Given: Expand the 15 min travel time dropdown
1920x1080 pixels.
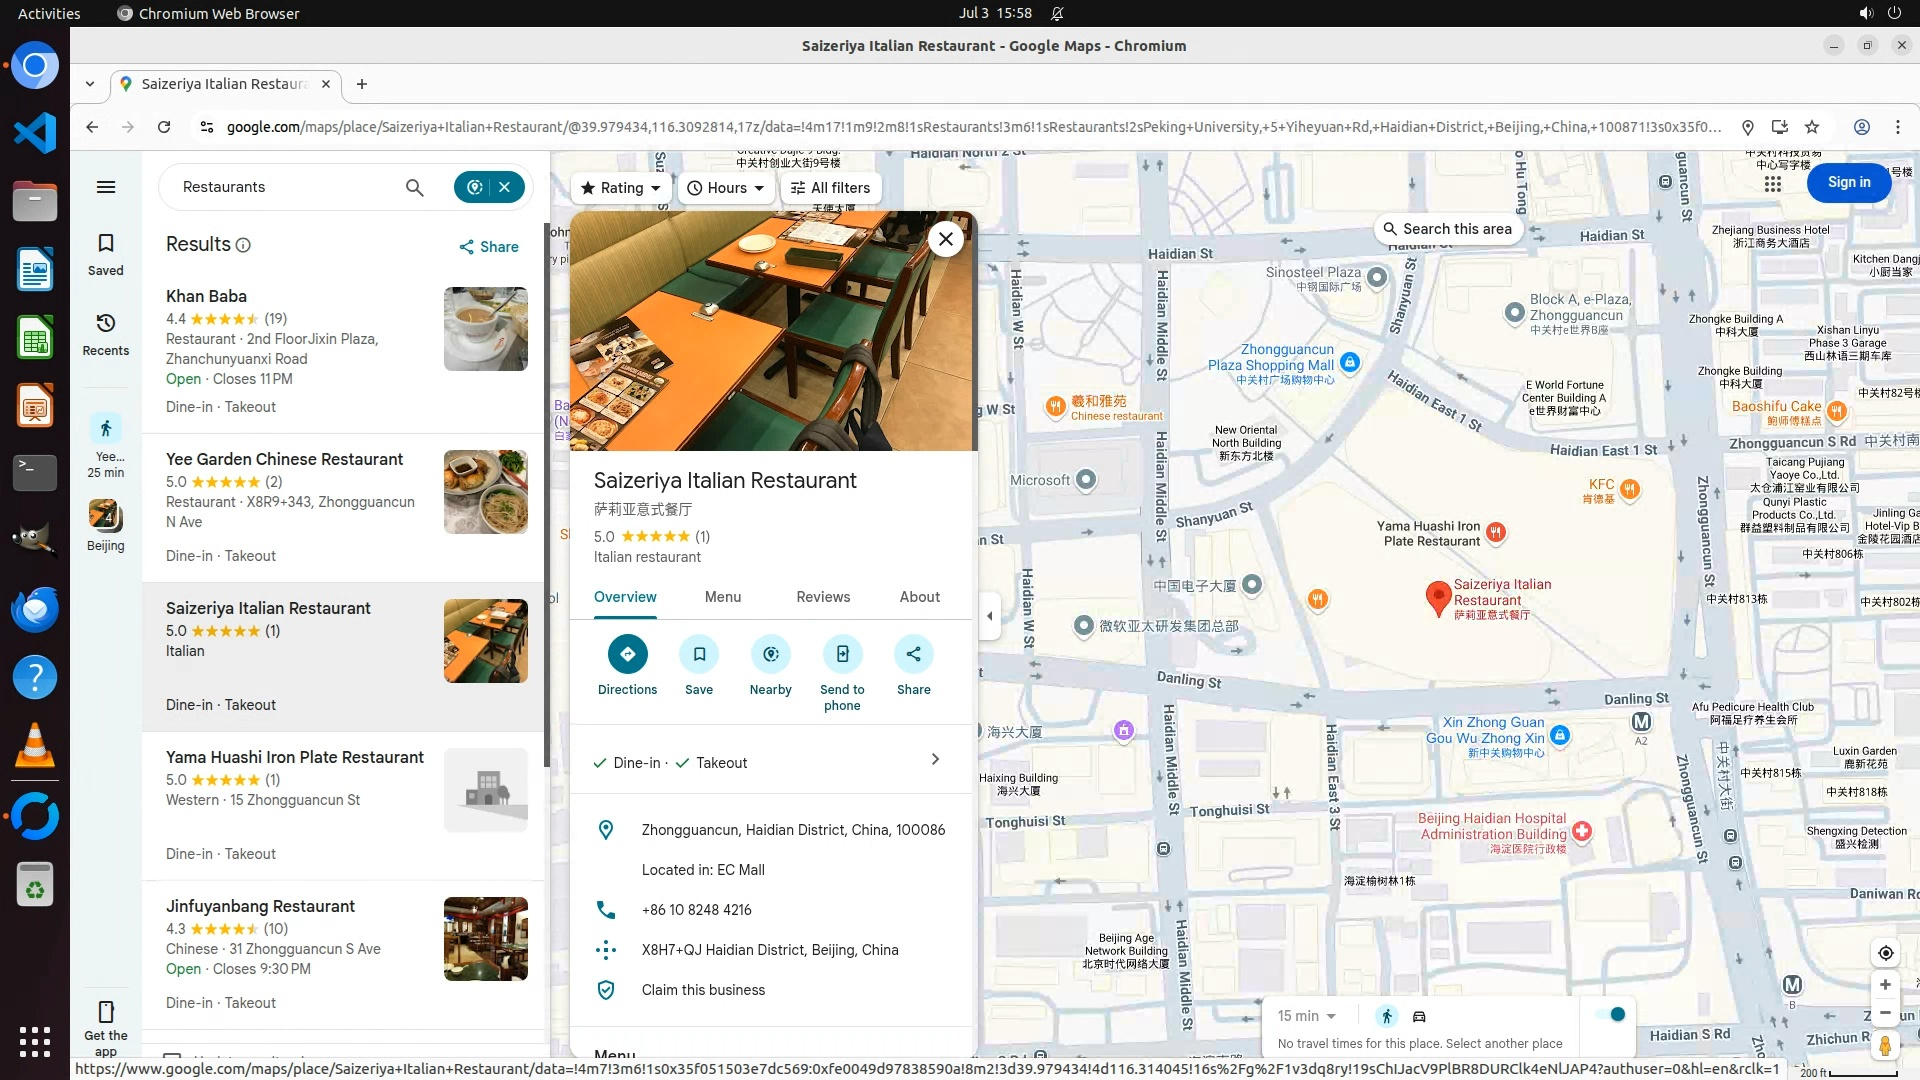Looking at the screenshot, I should [x=1307, y=1016].
